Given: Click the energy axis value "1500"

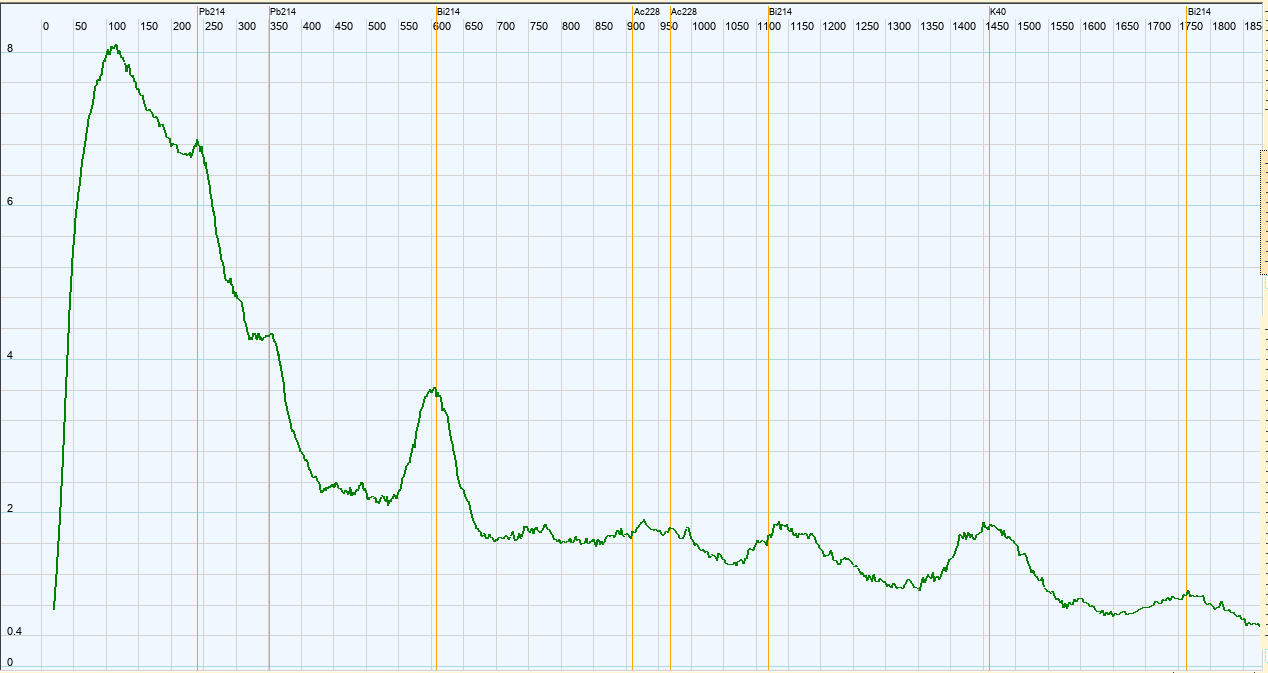Looking at the screenshot, I should point(1029,27).
